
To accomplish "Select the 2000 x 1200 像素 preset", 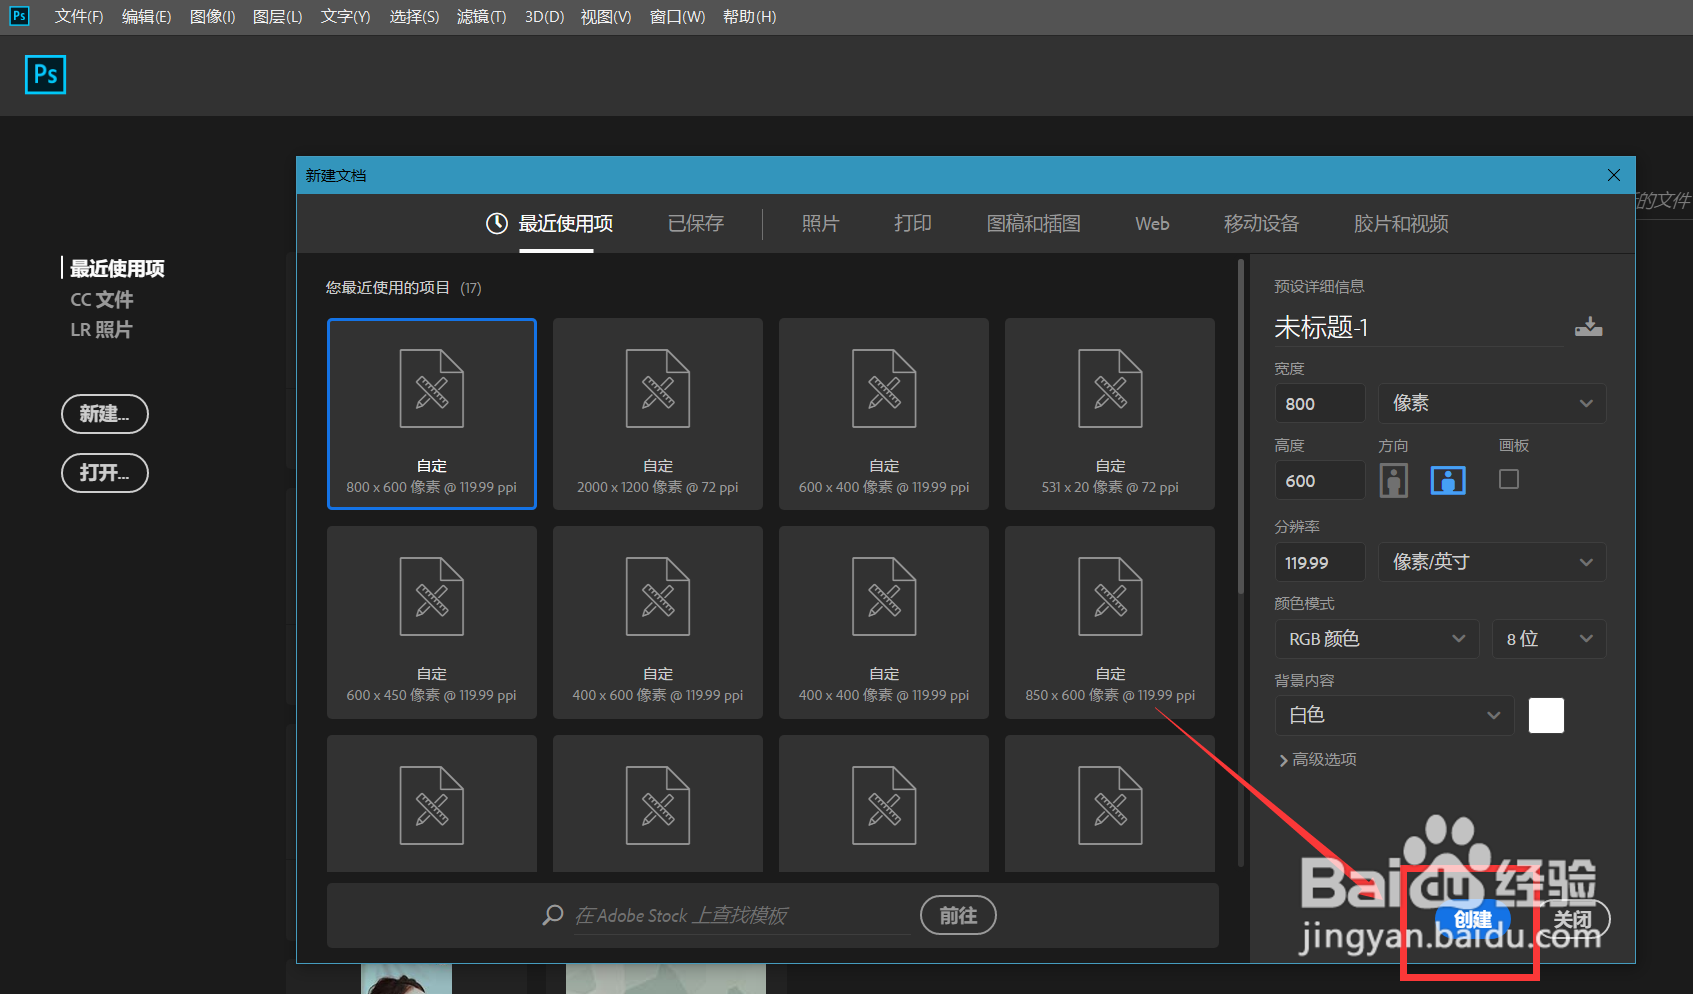I will tap(658, 414).
